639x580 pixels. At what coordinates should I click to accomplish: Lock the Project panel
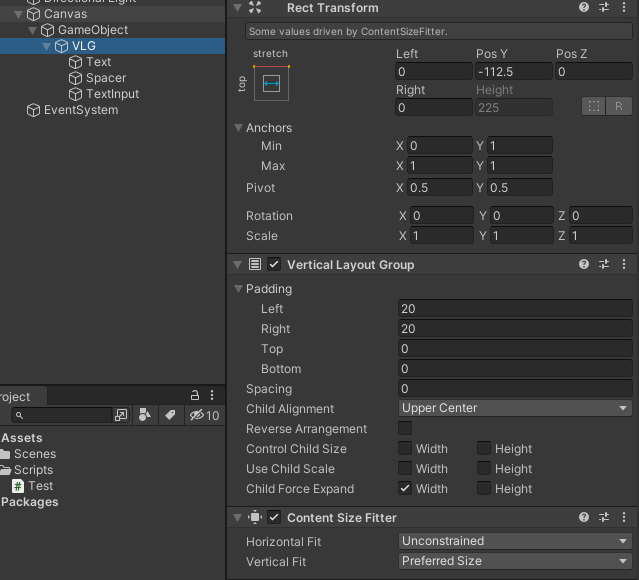(x=195, y=395)
